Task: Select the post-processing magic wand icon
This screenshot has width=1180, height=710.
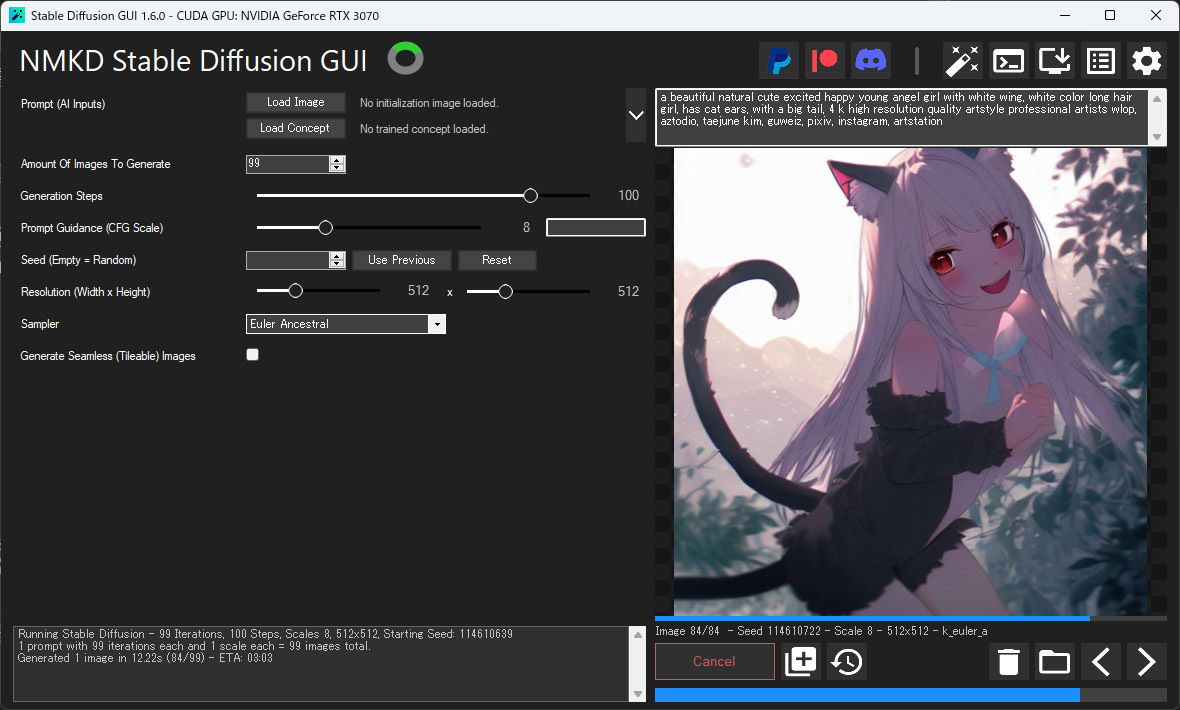Action: (x=962, y=60)
